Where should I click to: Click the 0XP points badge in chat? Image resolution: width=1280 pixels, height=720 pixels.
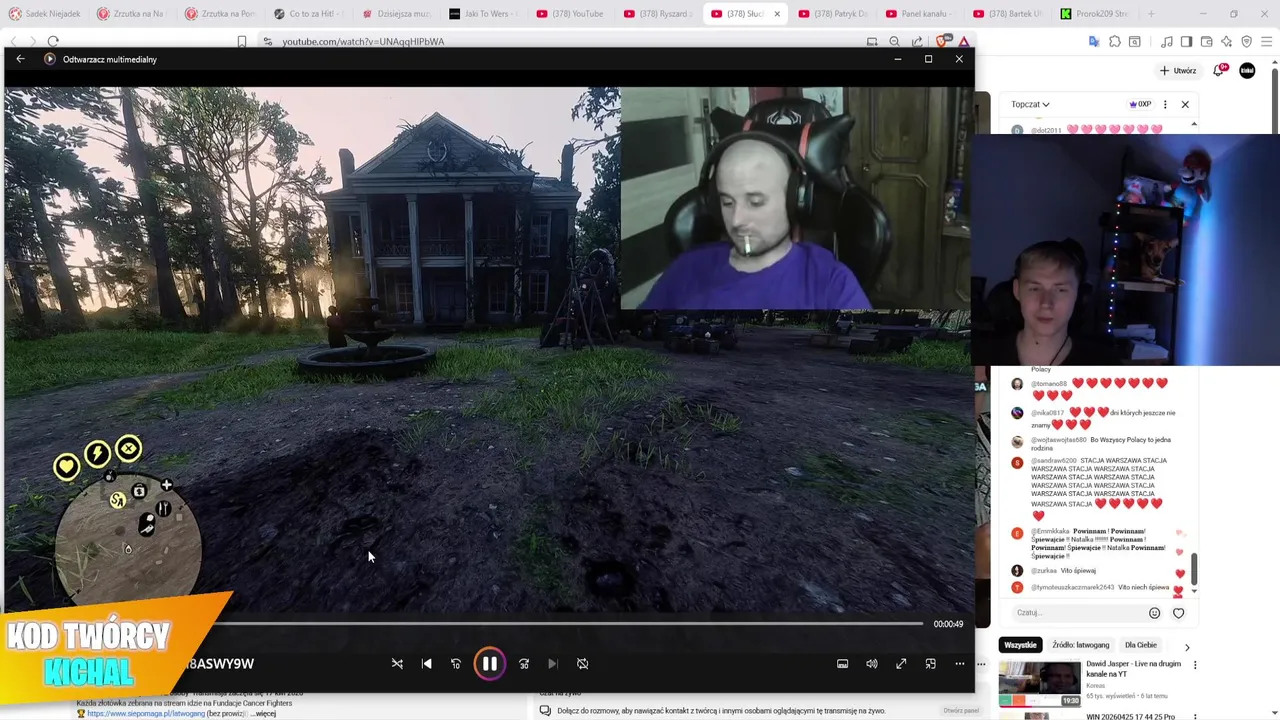pyautogui.click(x=1140, y=104)
